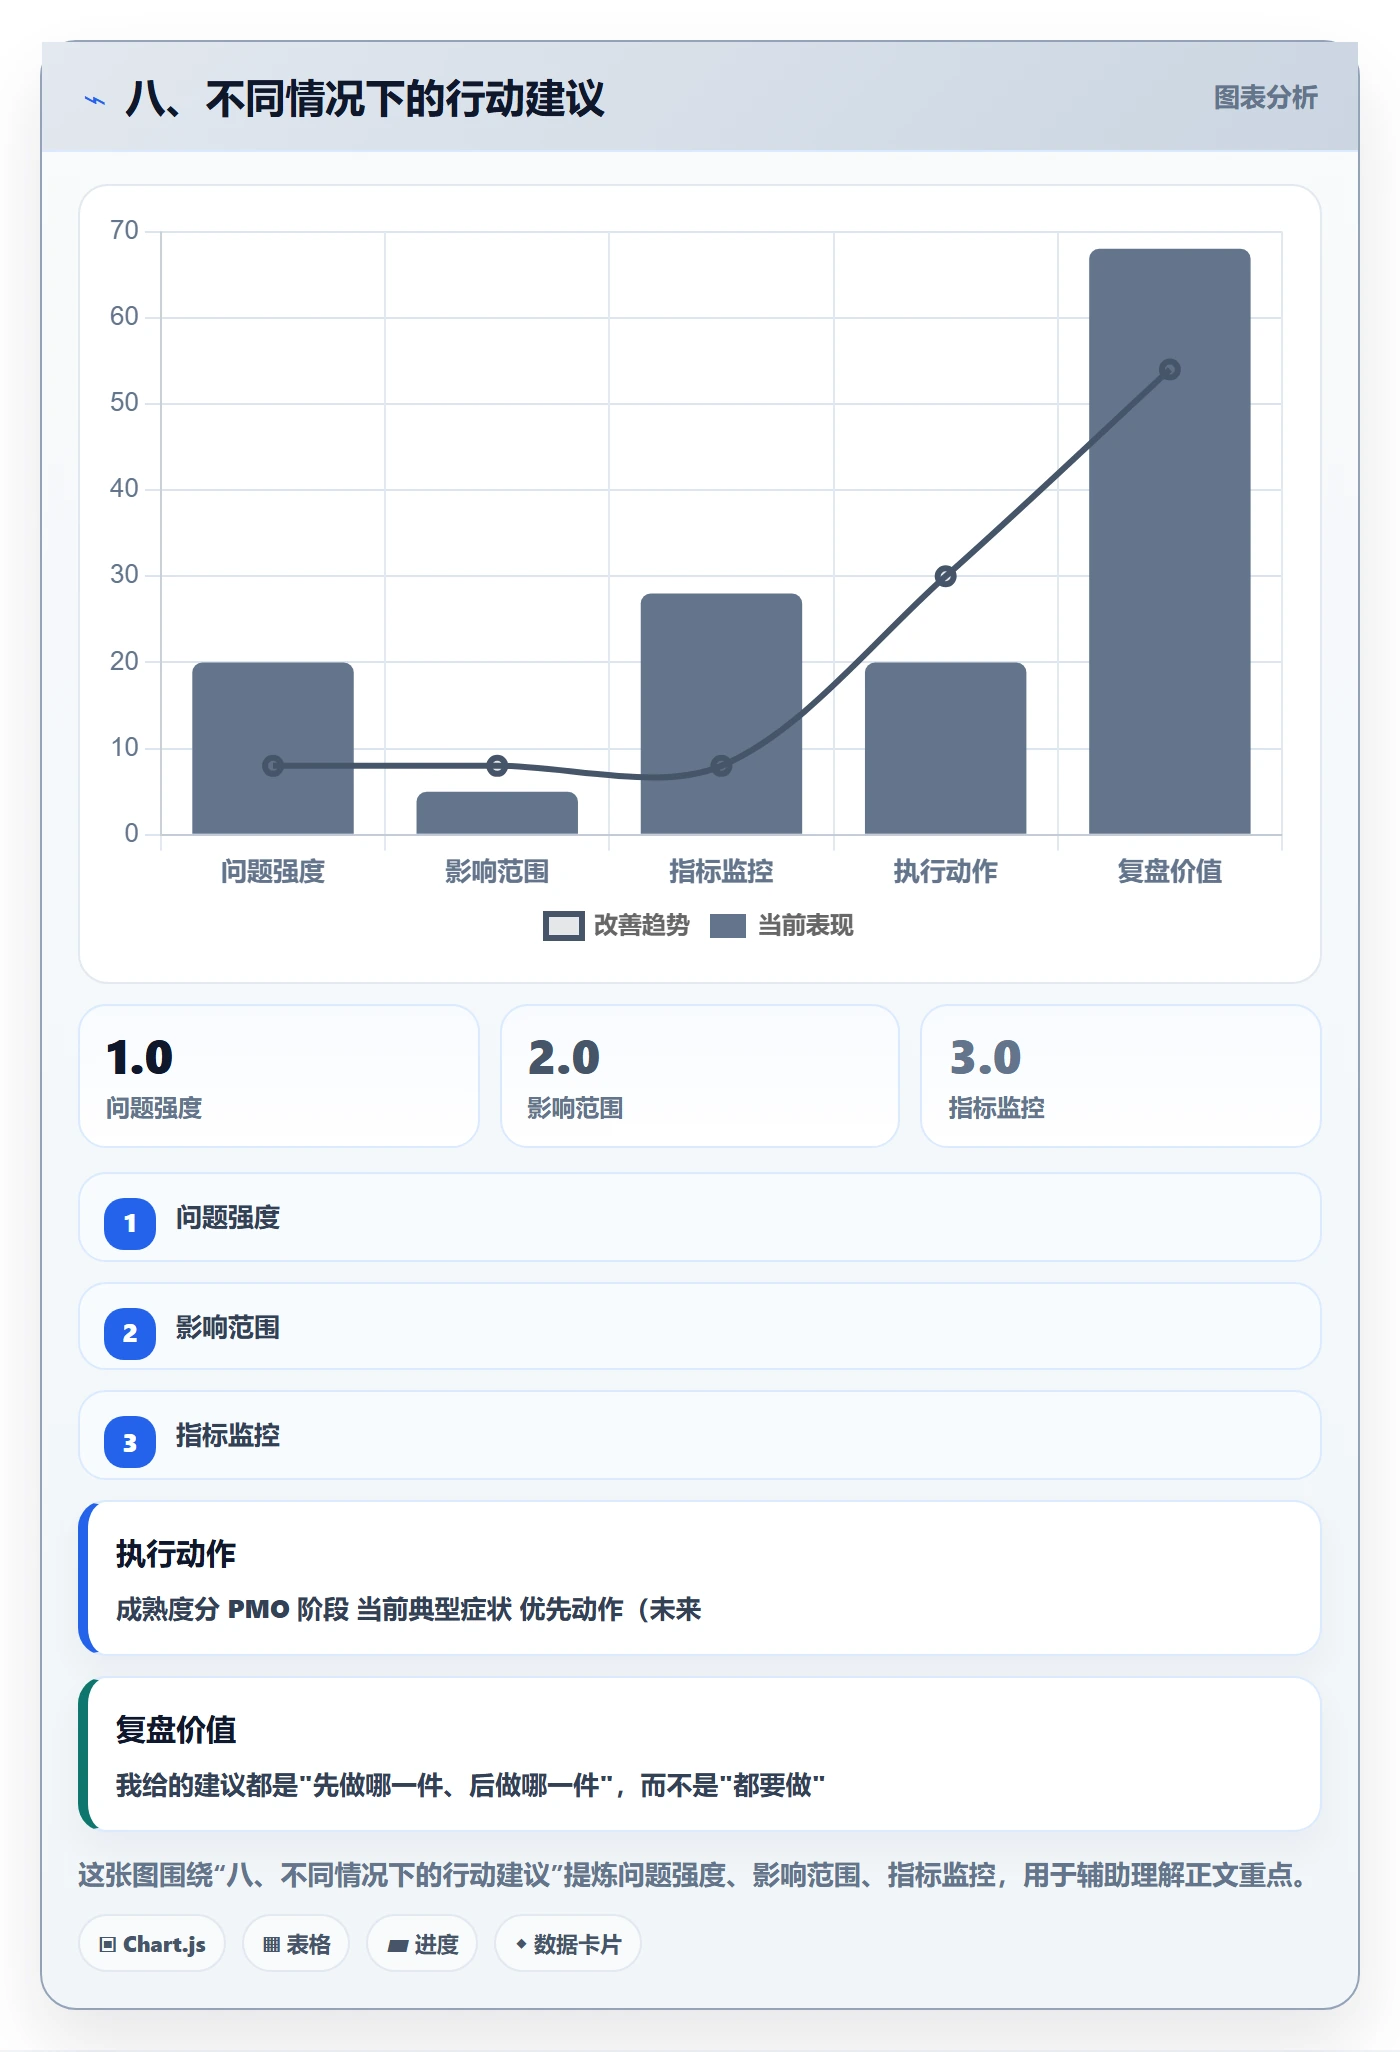Click the 进度 tag

tap(422, 1944)
